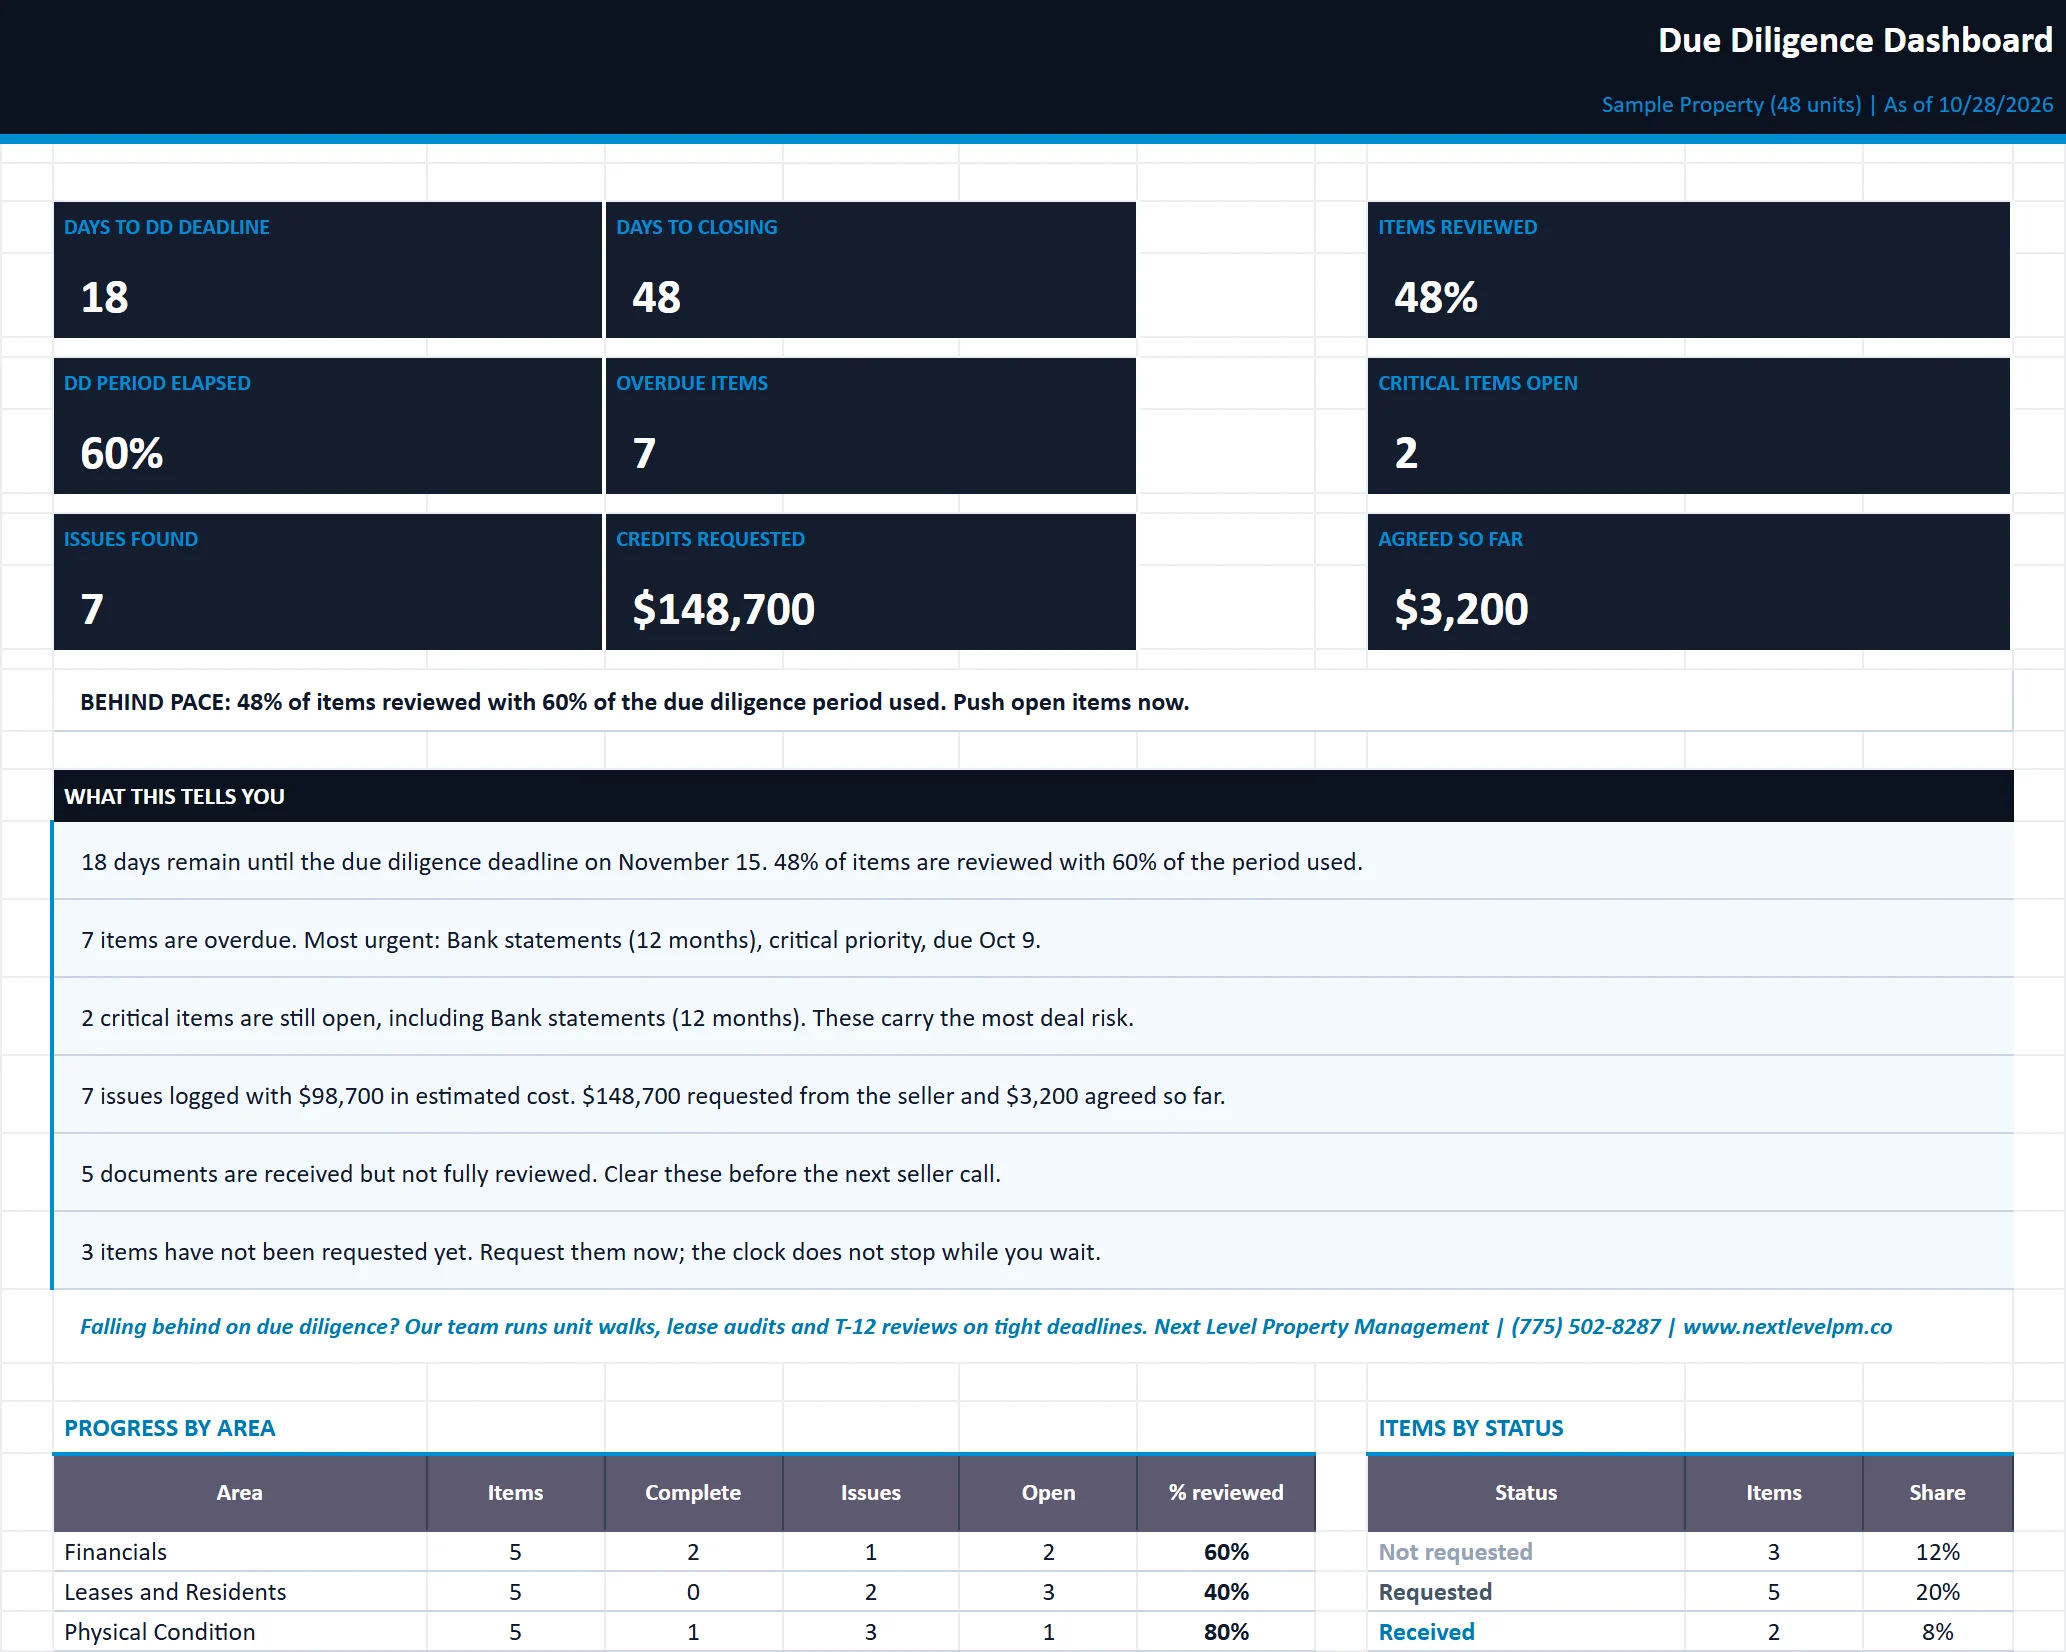2066x1652 pixels.
Task: Click the Days to Closing value 48
Action: [656, 297]
